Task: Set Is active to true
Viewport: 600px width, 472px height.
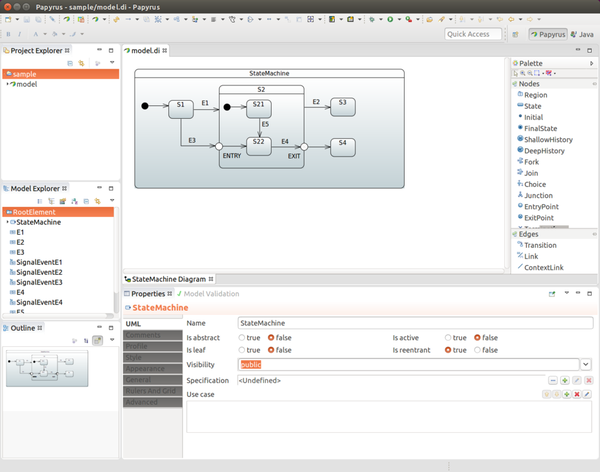Action: click(449, 338)
